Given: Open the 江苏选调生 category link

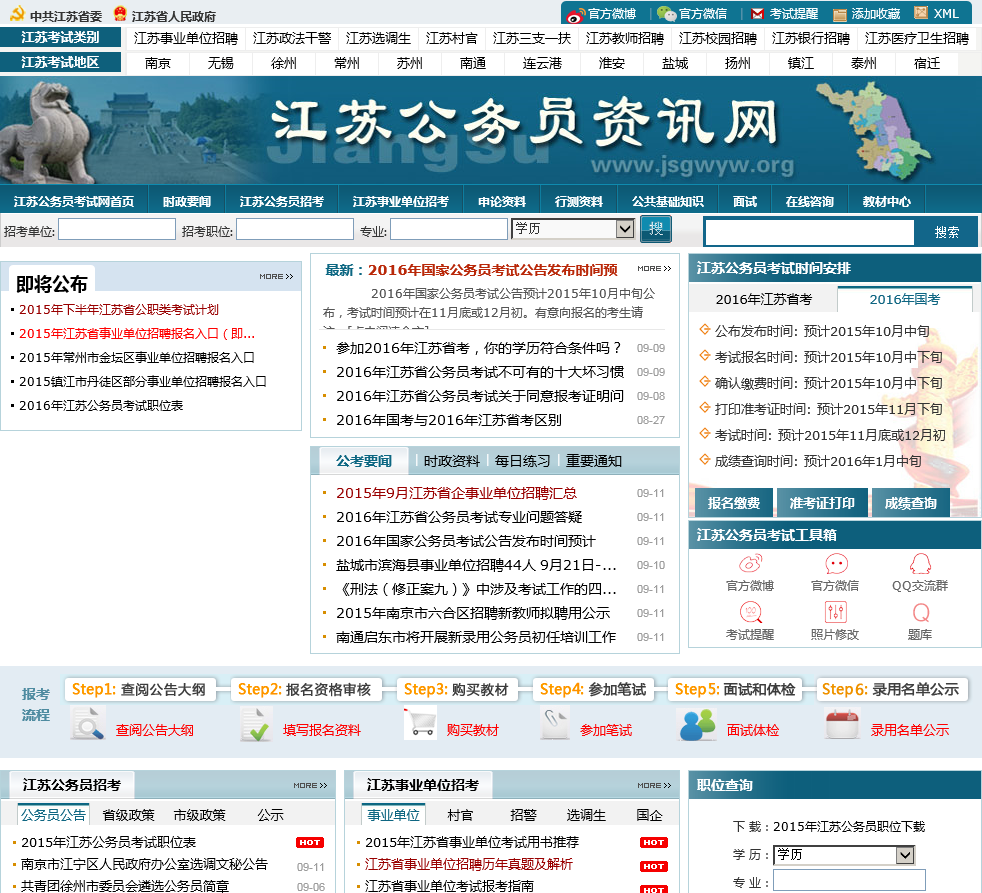Looking at the screenshot, I should 378,39.
